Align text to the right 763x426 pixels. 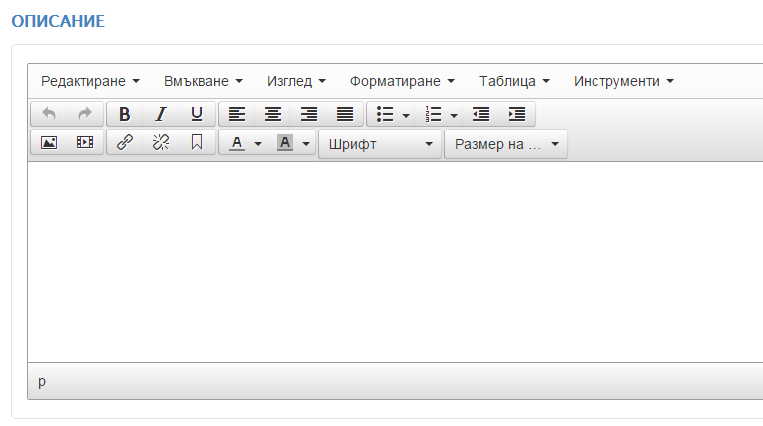(309, 114)
